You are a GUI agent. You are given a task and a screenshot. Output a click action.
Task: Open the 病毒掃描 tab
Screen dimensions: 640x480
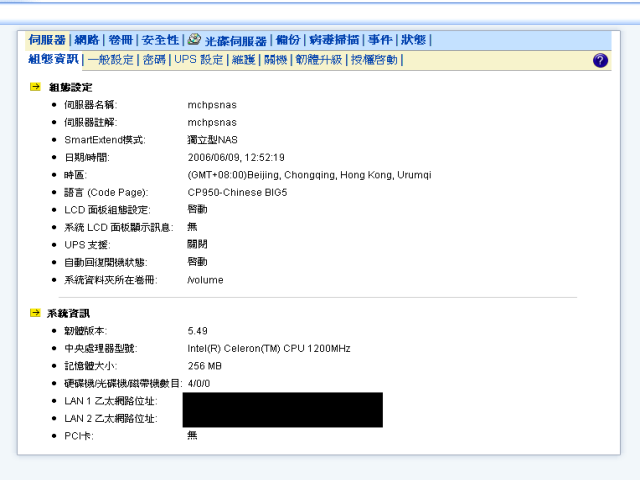[x=334, y=40]
